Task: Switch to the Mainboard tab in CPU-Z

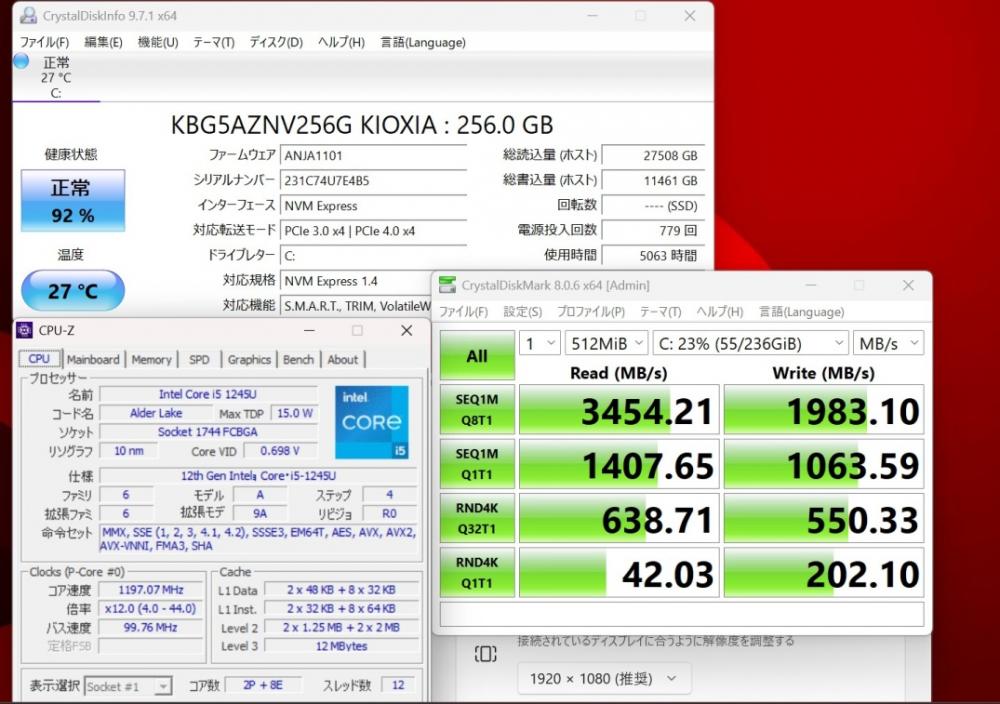Action: (x=93, y=360)
